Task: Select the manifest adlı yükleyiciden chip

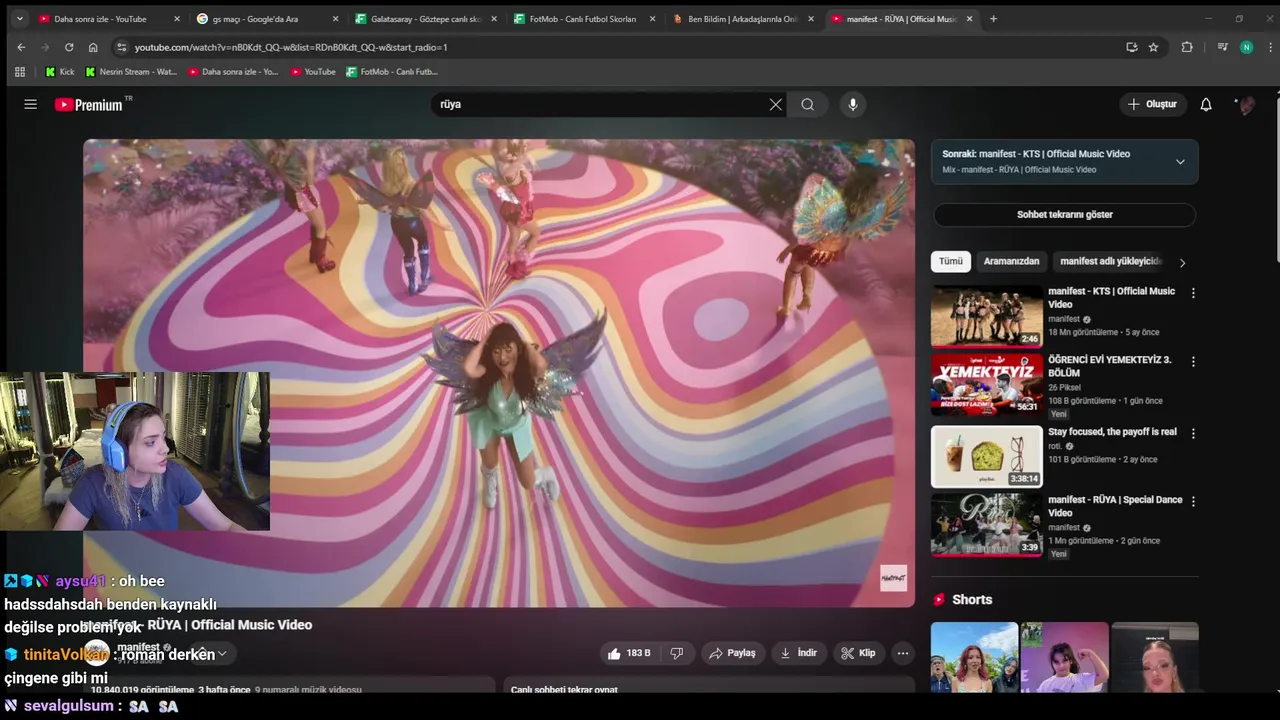Action: 1111,262
